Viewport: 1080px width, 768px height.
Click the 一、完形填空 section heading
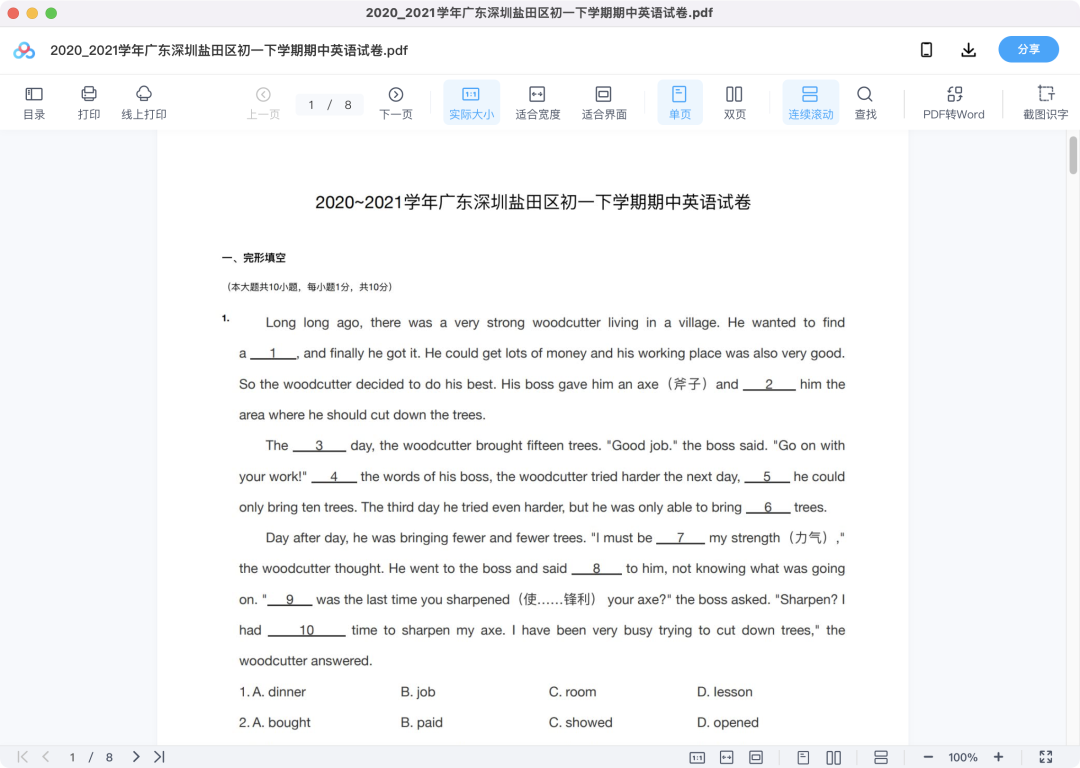coord(253,258)
